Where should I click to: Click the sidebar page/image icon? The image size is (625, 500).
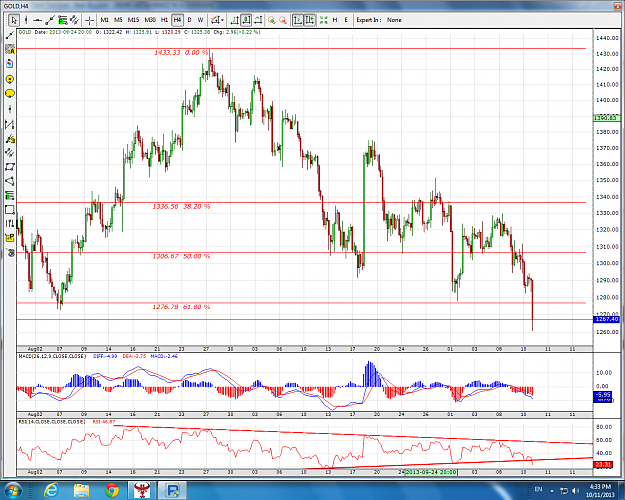coord(10,64)
